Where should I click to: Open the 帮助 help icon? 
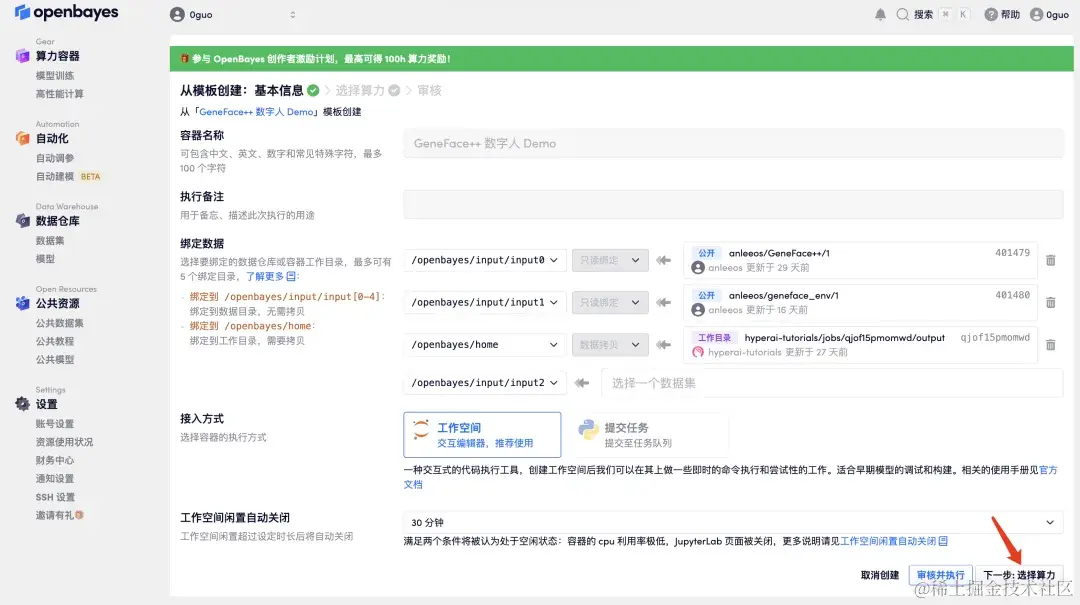click(x=990, y=14)
